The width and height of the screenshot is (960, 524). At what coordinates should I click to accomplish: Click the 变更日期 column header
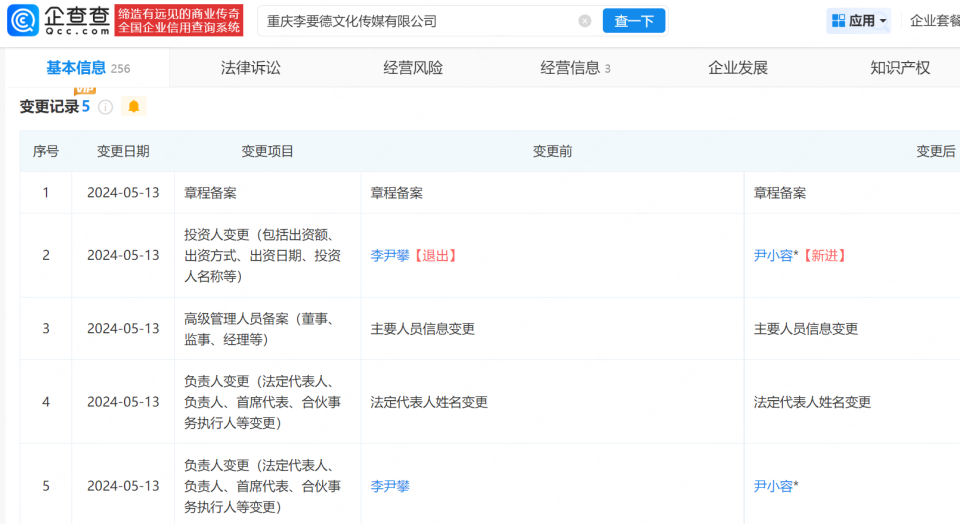123,151
